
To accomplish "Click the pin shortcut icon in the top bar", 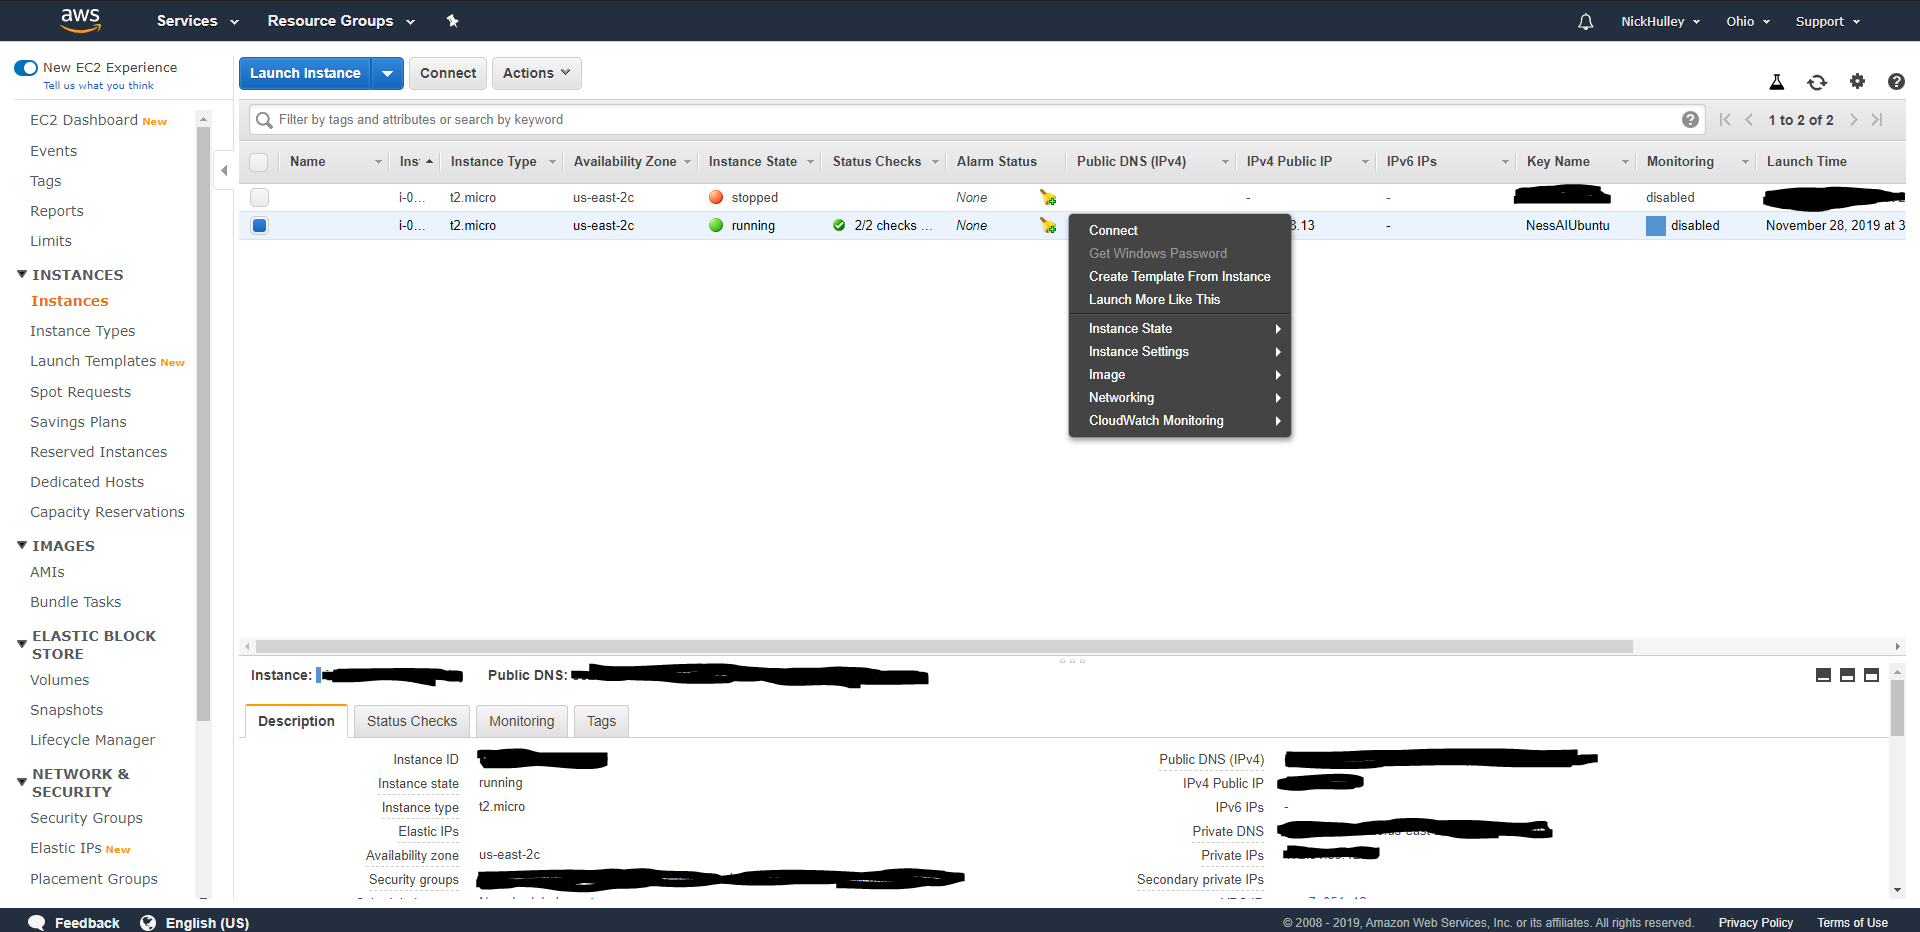I will 452,21.
